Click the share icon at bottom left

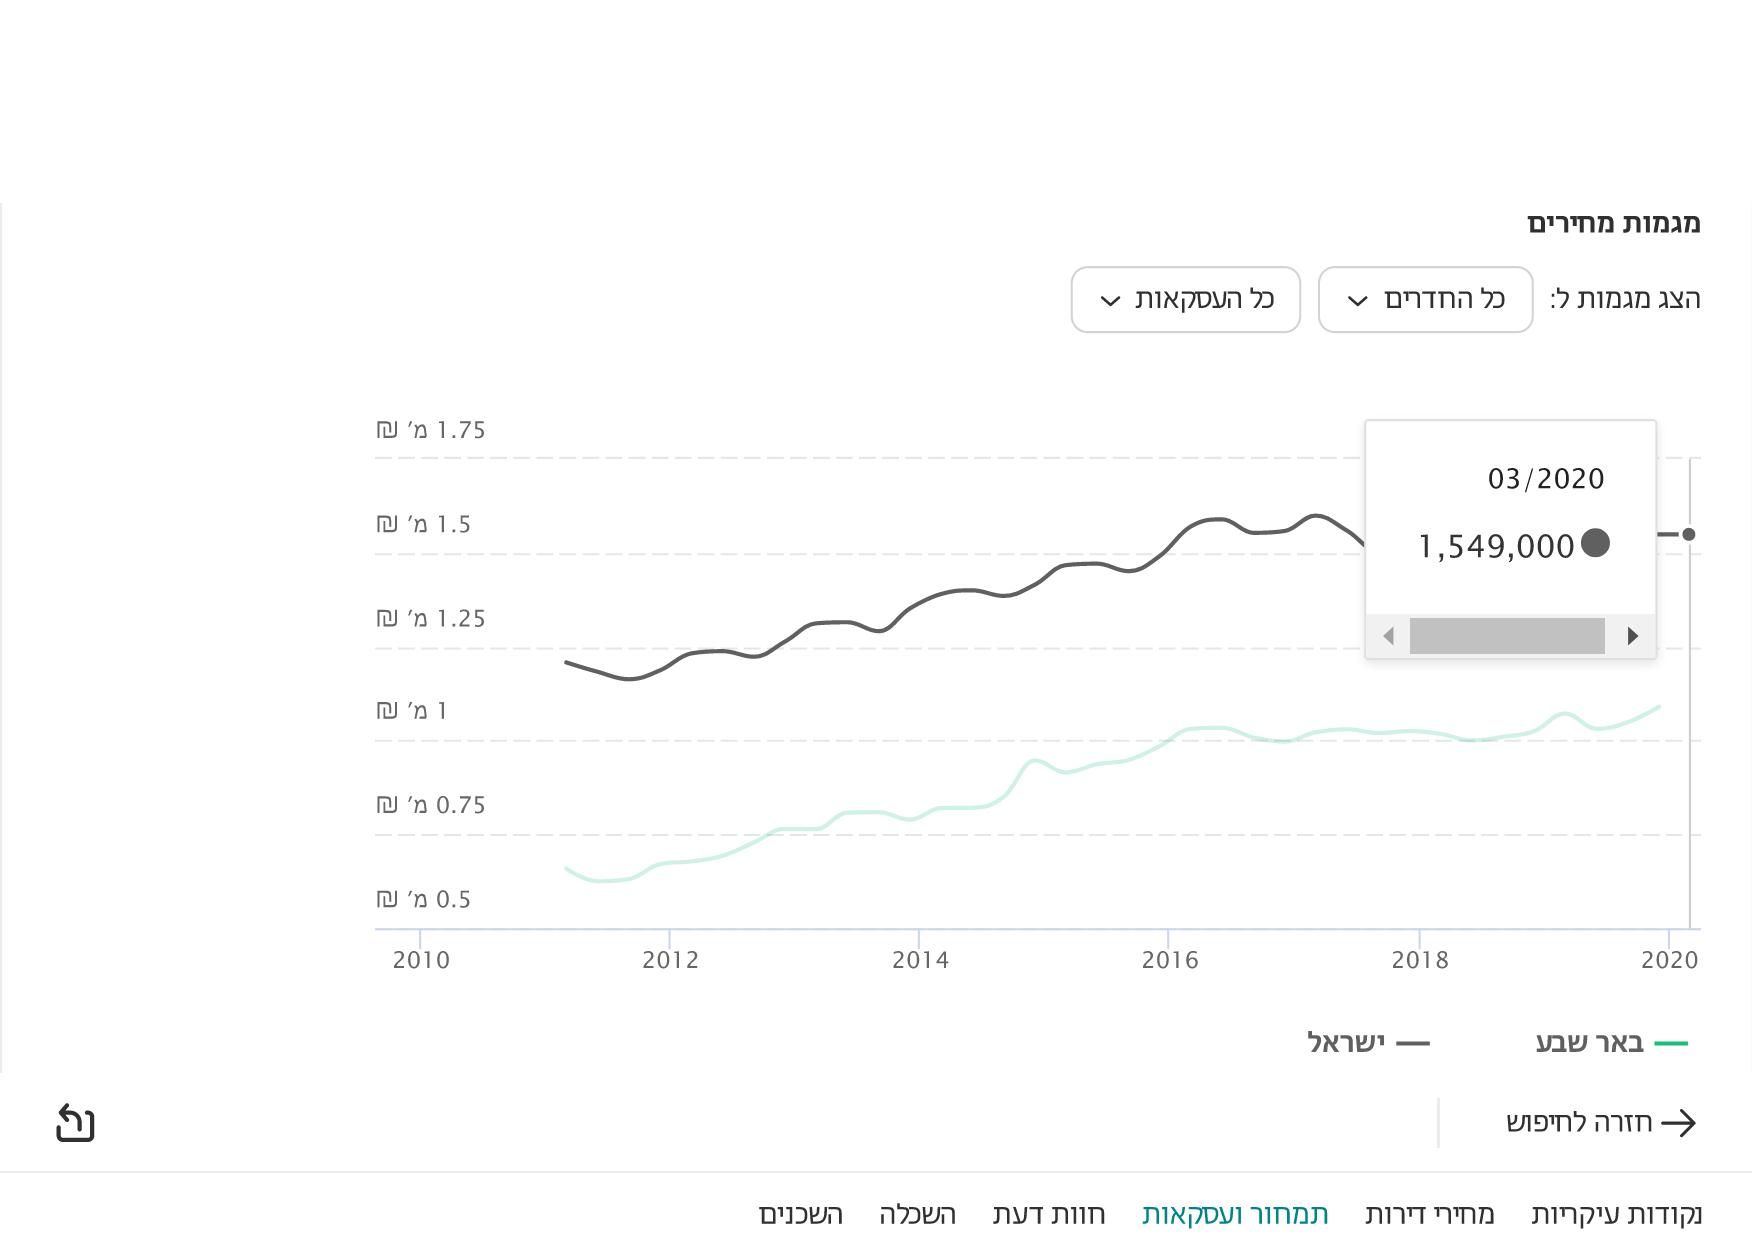point(75,1123)
